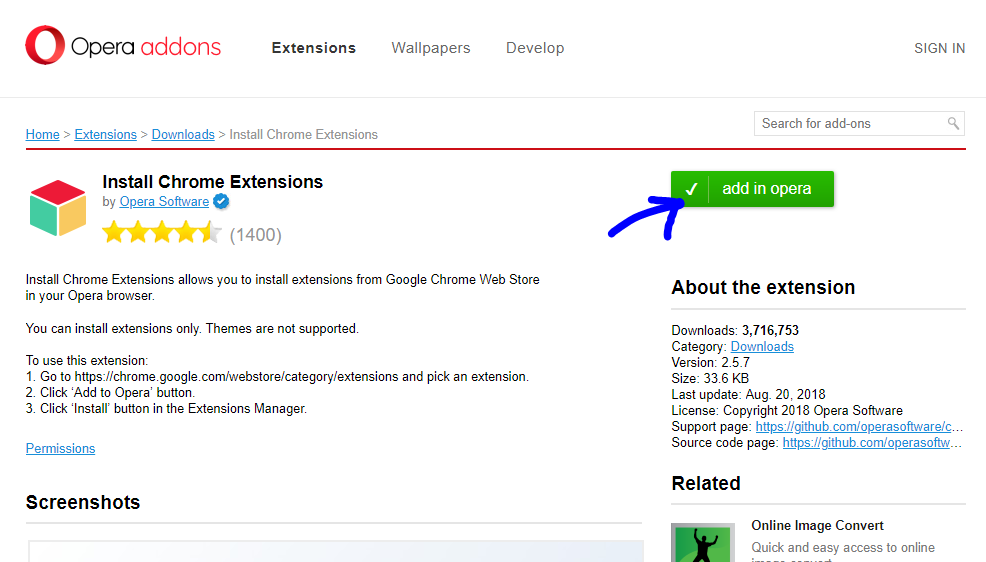This screenshot has height=562, width=986.
Task: Click the 'Install Chrome Extensions' breadcrumb text
Action: 304,135
